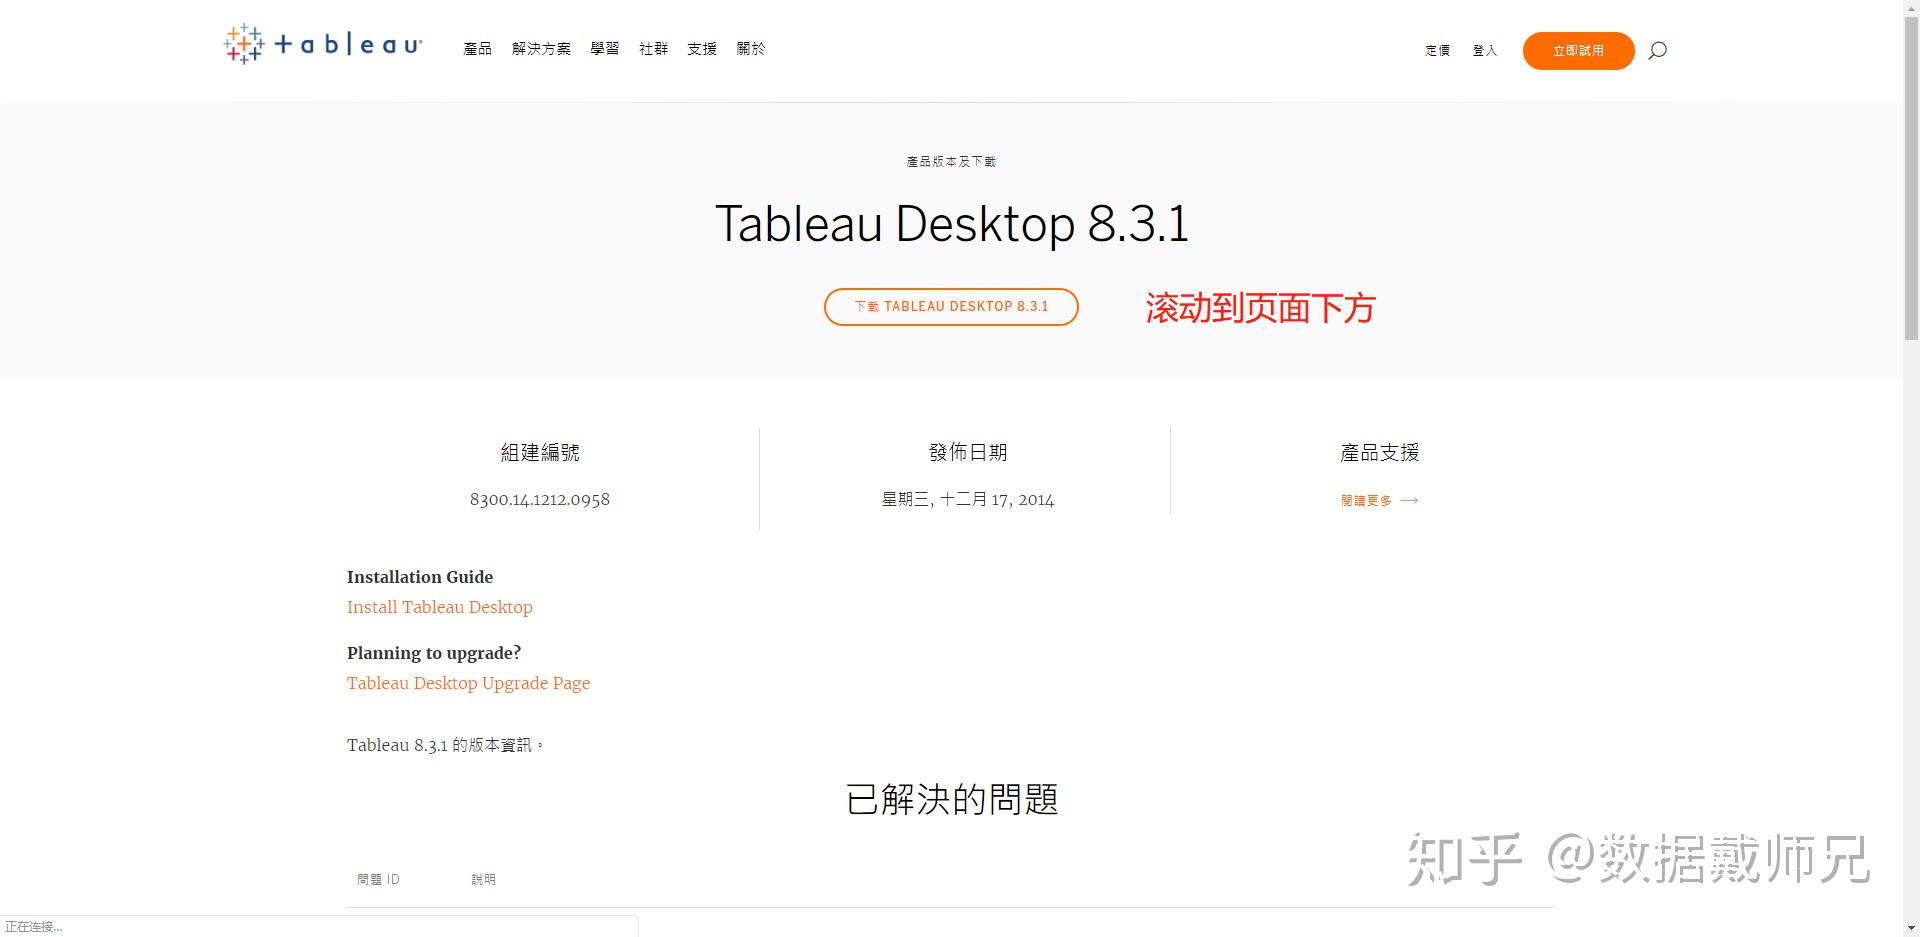The image size is (1920, 937).
Task: Click the 已解決的問題 heading
Action: (x=952, y=799)
